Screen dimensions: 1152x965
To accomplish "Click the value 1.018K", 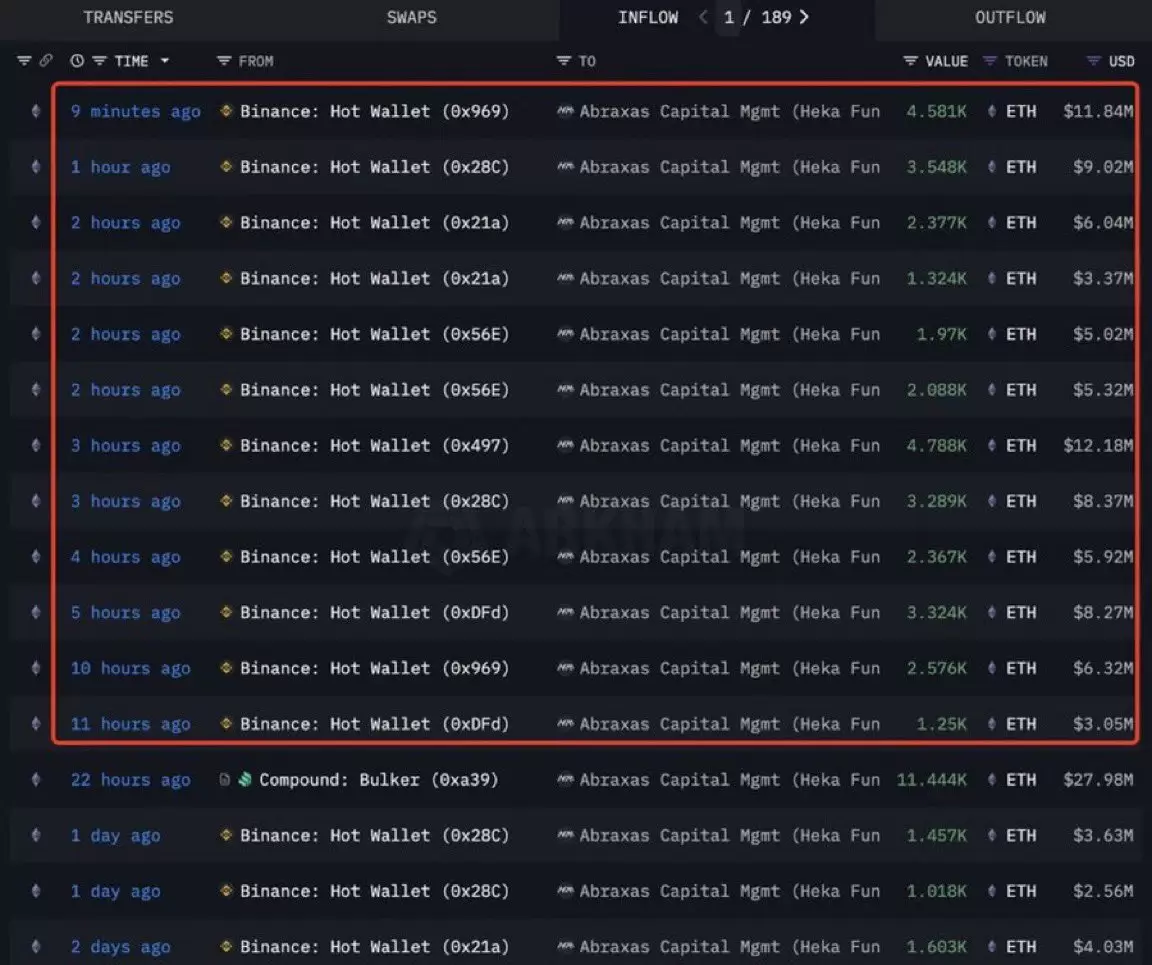I will pyautogui.click(x=936, y=891).
